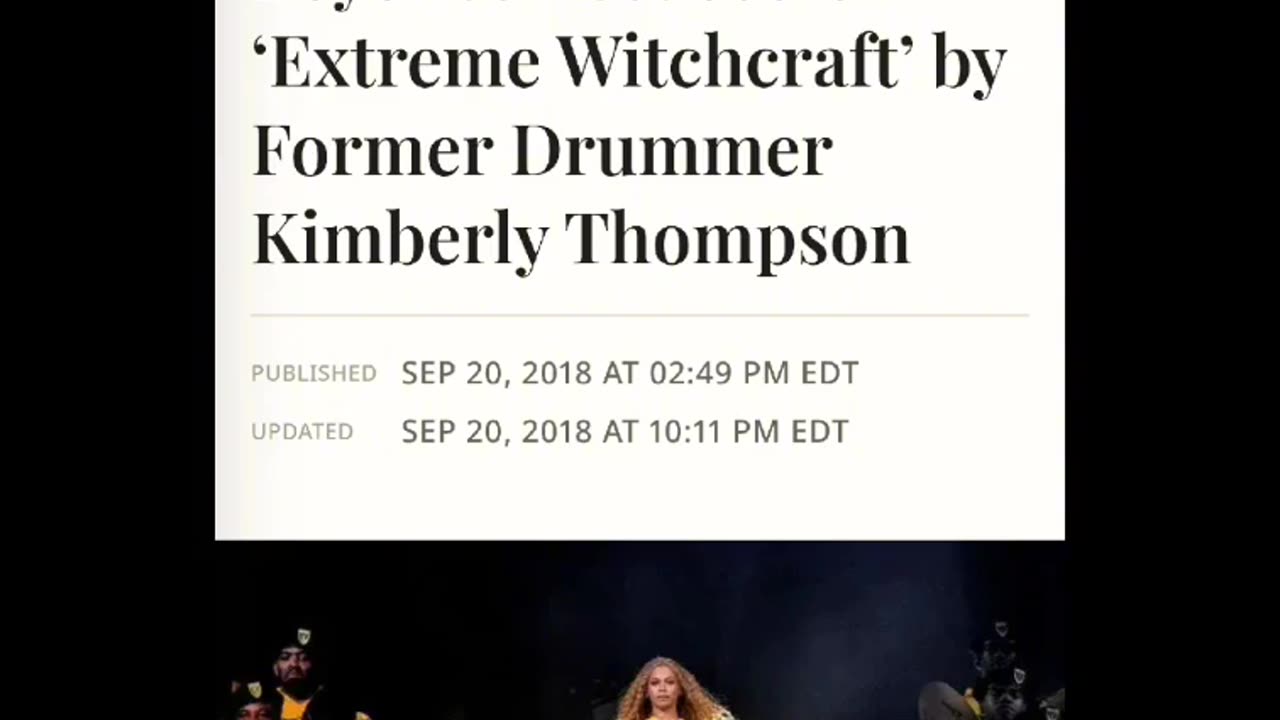
Task: Click the name 'Kimberly Thompson' in headline
Action: pyautogui.click(x=581, y=239)
